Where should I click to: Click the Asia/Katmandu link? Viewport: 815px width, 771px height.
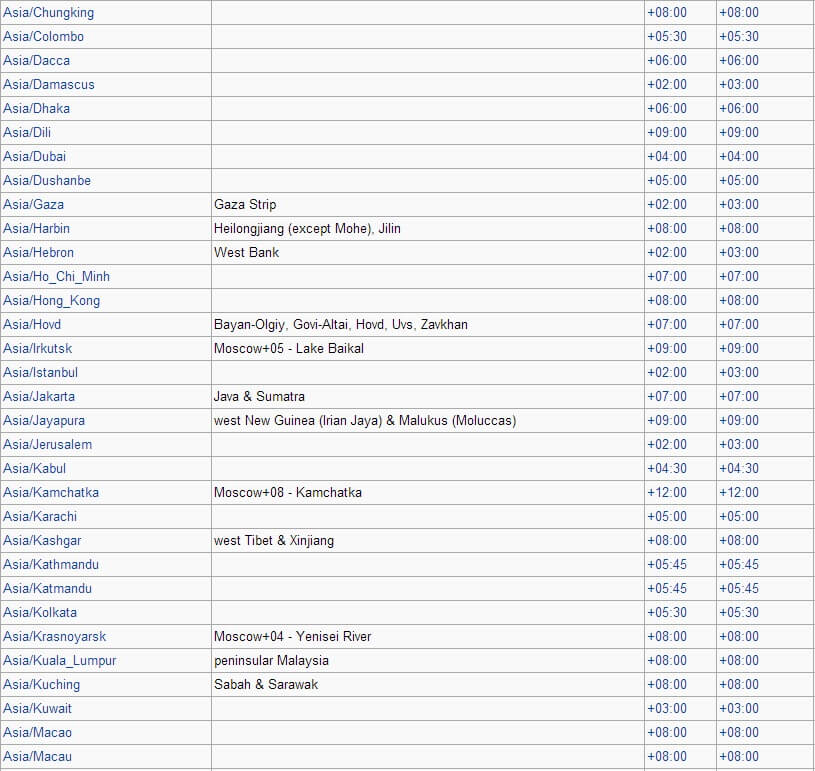(x=47, y=588)
